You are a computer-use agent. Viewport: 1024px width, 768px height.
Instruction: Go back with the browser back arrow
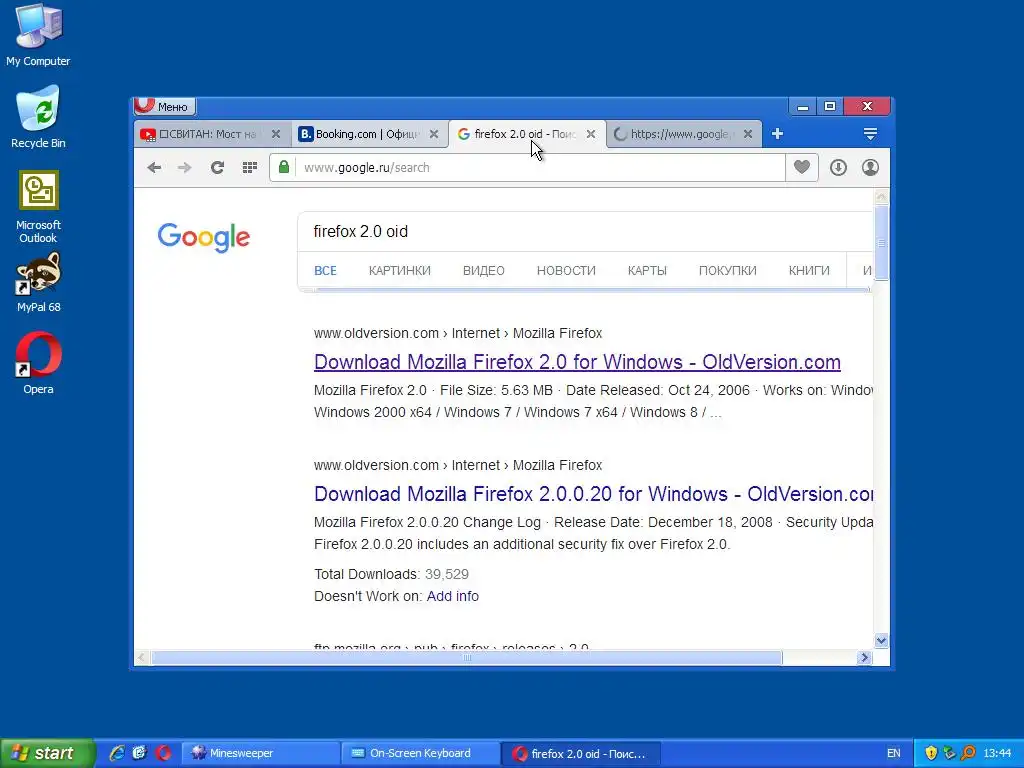click(154, 168)
